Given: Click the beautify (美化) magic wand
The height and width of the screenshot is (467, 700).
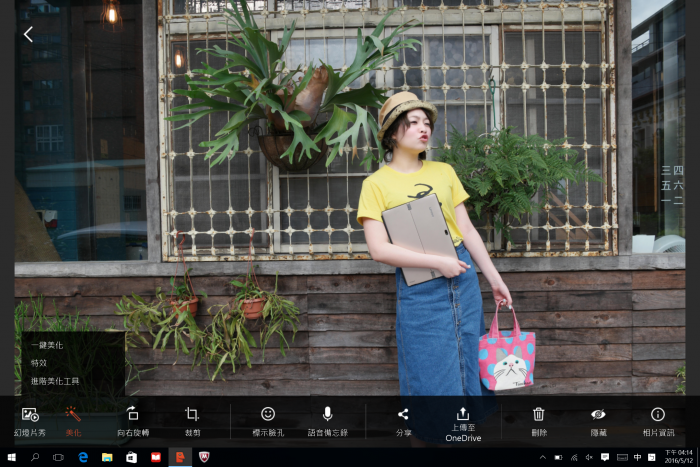Looking at the screenshot, I should 73,420.
